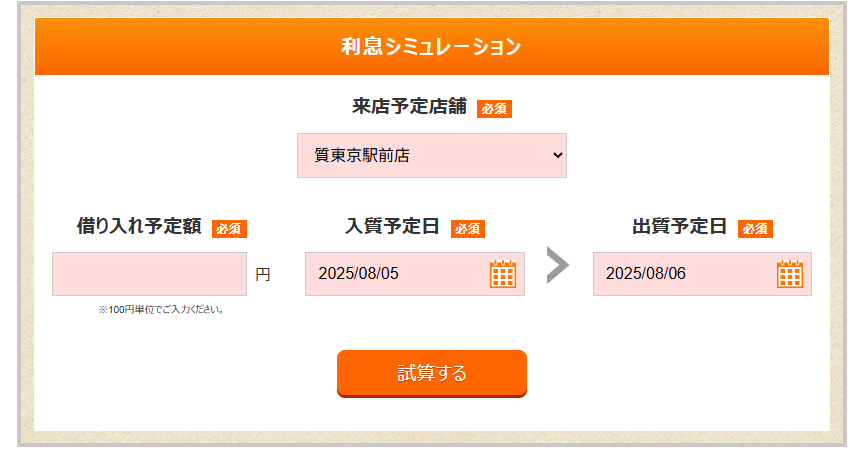This screenshot has width=866, height=449.
Task: Click the 利息シミュレーション header title
Action: pos(431,46)
